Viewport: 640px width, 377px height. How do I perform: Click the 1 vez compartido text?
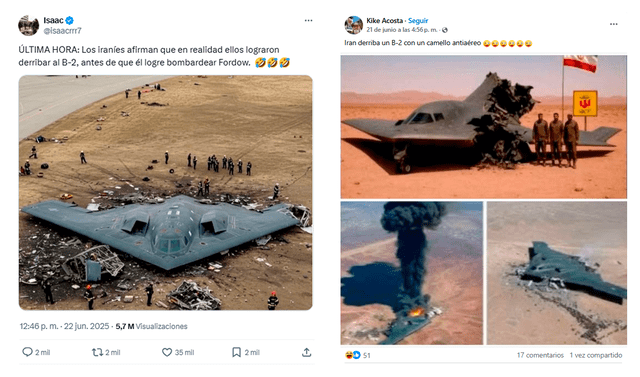596,355
